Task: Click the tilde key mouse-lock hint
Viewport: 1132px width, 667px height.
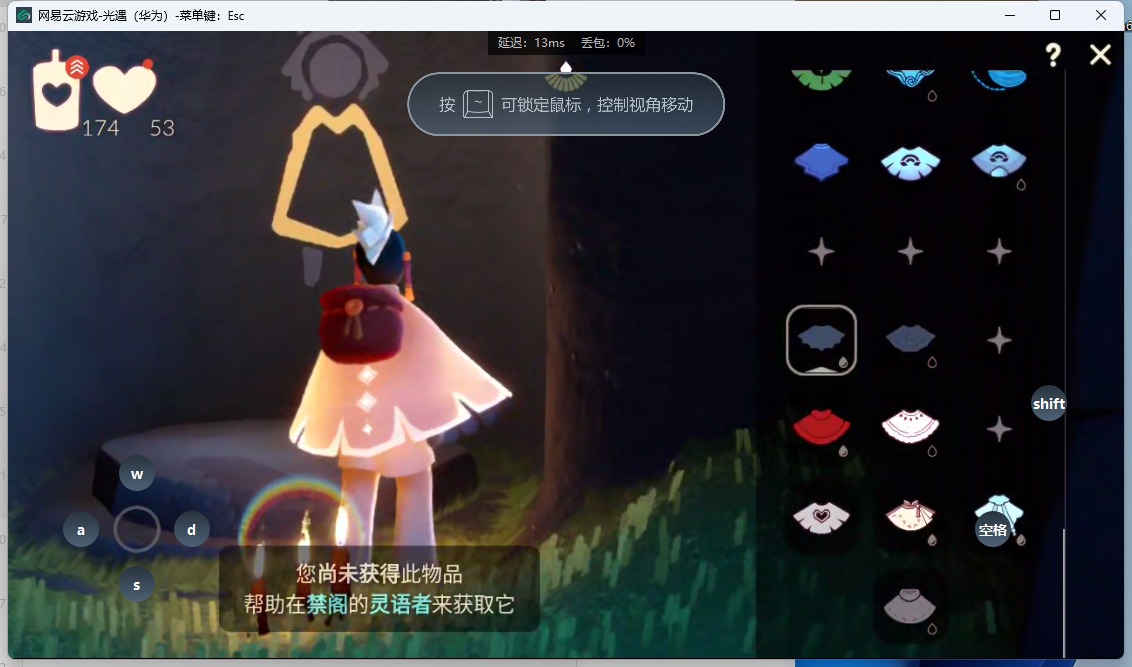Action: click(x=478, y=105)
